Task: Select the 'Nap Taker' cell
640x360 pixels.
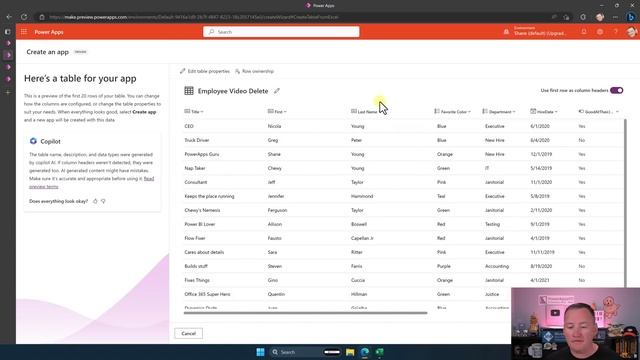Action: [195, 168]
